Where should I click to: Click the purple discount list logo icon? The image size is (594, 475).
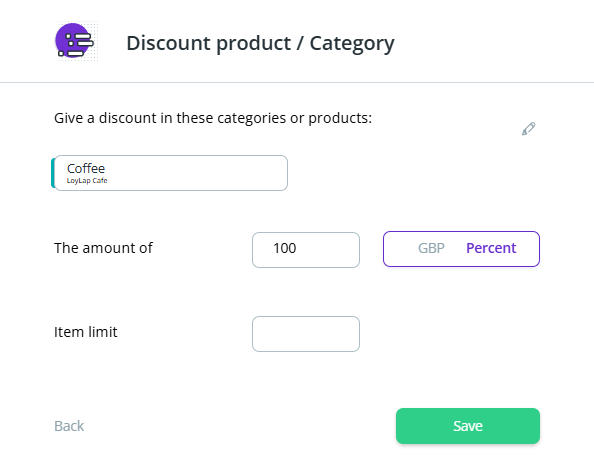tap(75, 41)
